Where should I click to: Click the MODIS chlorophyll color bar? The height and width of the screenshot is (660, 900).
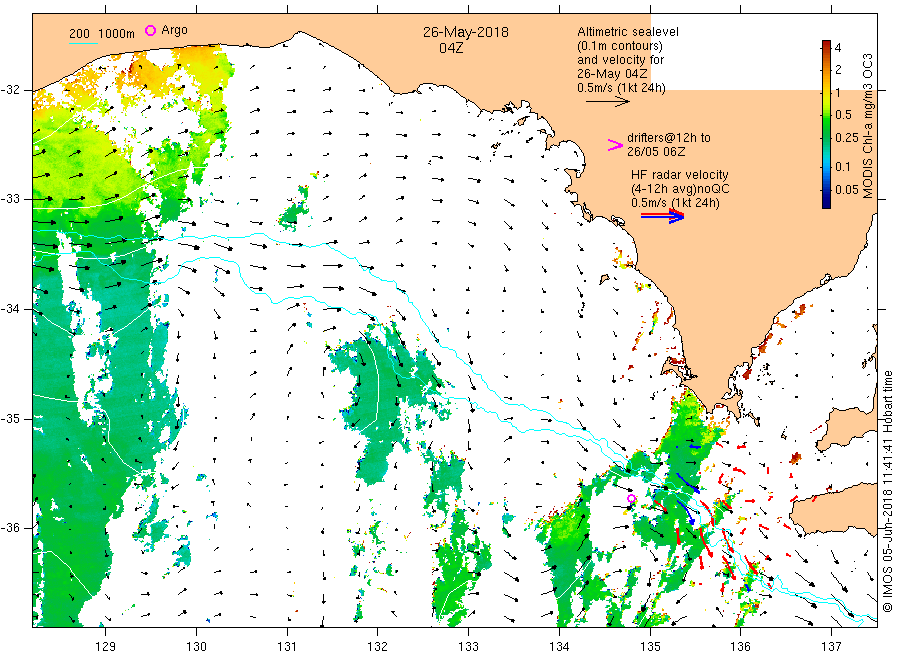pyautogui.click(x=826, y=124)
